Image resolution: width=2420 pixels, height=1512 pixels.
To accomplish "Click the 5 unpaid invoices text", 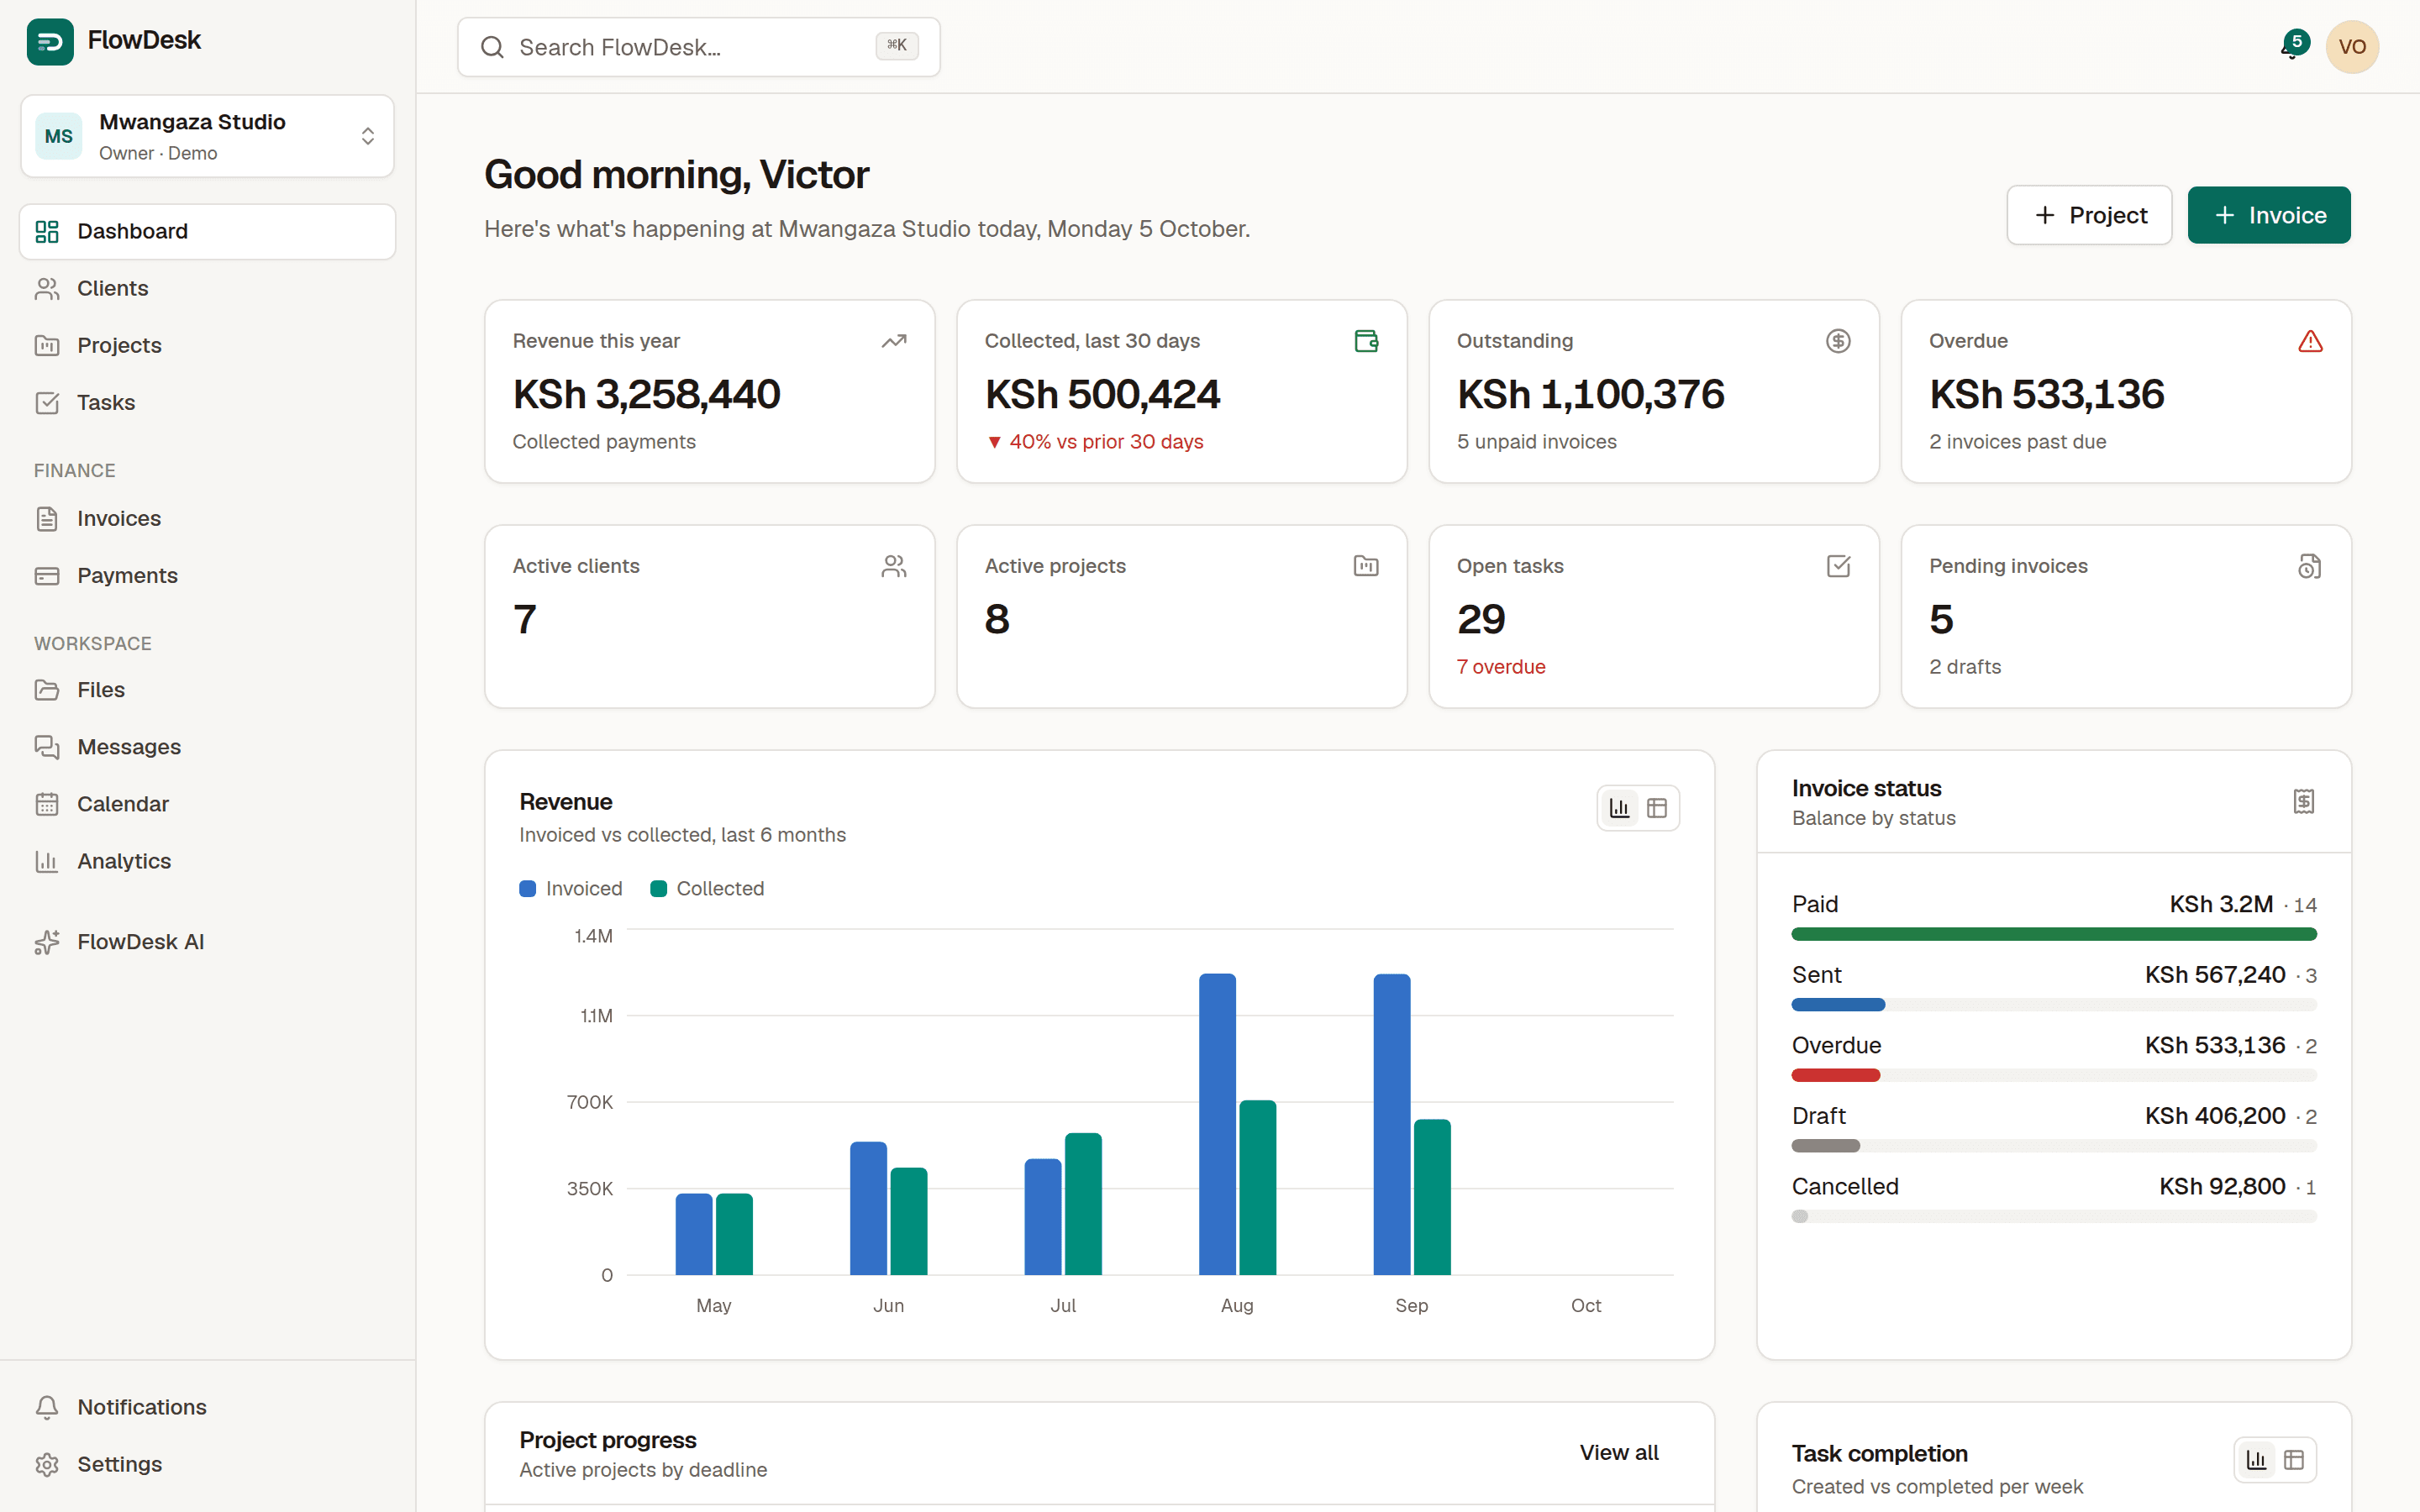I will click(1536, 442).
